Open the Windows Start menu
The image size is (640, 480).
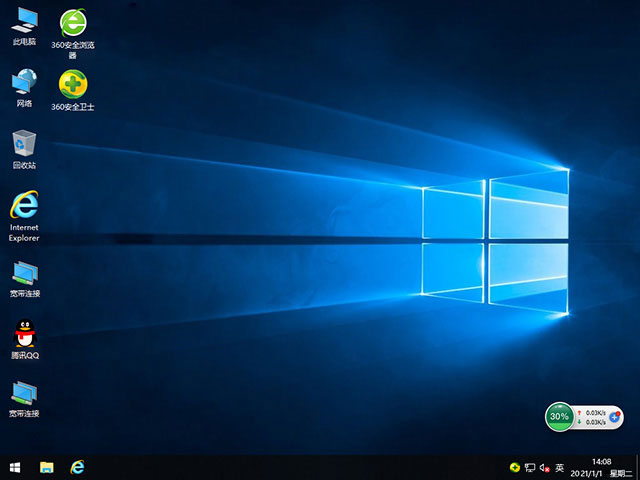[x=15, y=467]
